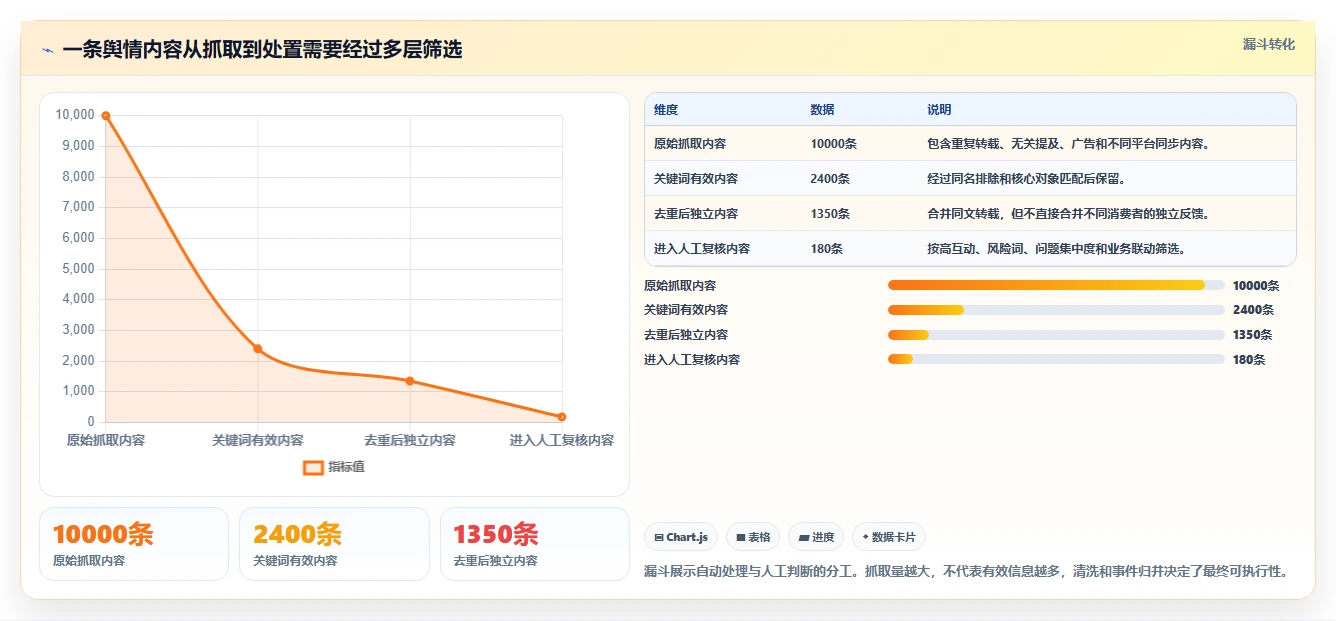Image resolution: width=1336 pixels, height=621 pixels.
Task: Toggle the 指标值 legend swatch
Action: [x=313, y=467]
